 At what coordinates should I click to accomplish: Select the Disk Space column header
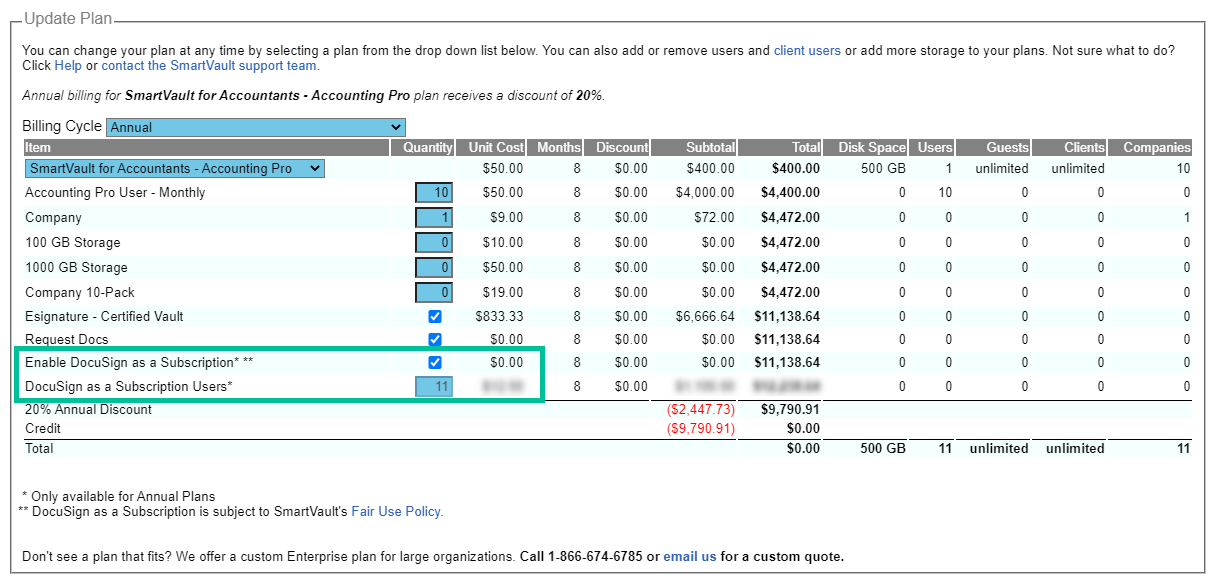click(872, 148)
